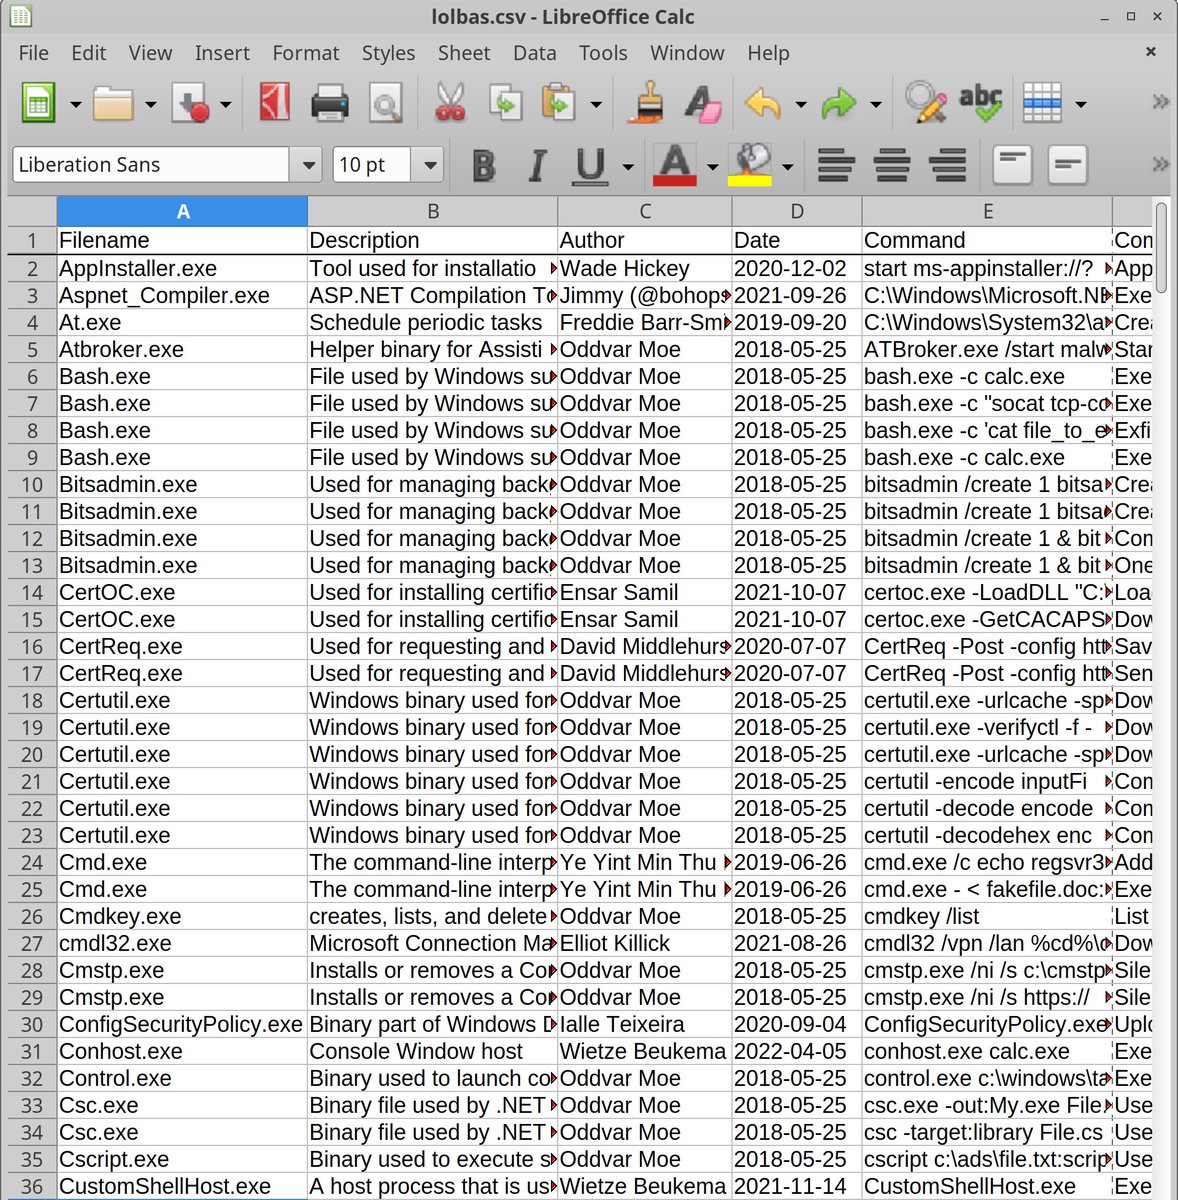
Task: Open the Help menu
Action: coord(768,53)
